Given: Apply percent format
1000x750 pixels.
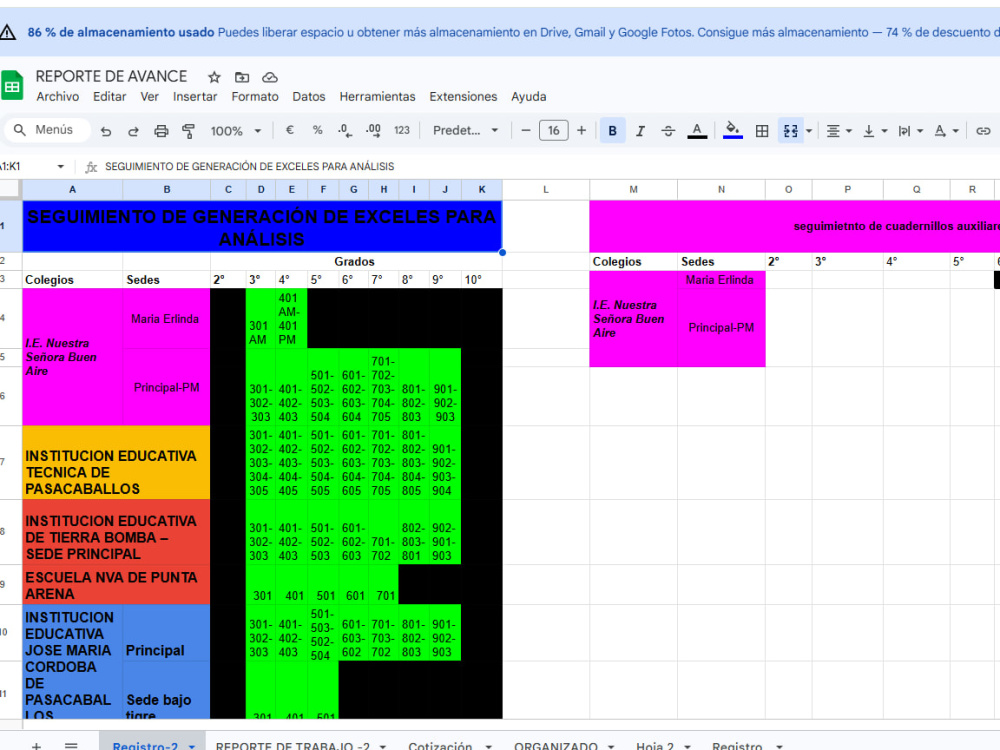Looking at the screenshot, I should click(x=318, y=130).
